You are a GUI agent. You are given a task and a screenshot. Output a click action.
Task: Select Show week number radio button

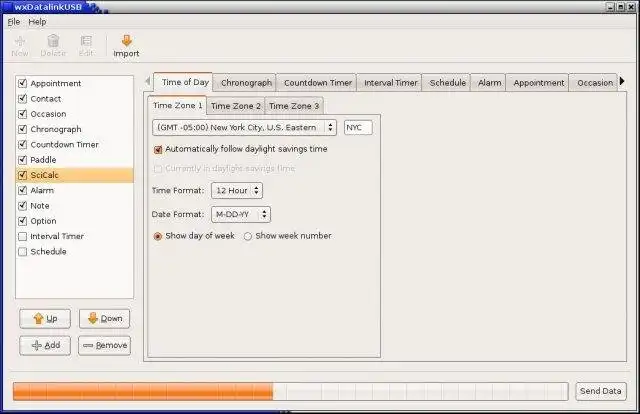click(x=248, y=236)
